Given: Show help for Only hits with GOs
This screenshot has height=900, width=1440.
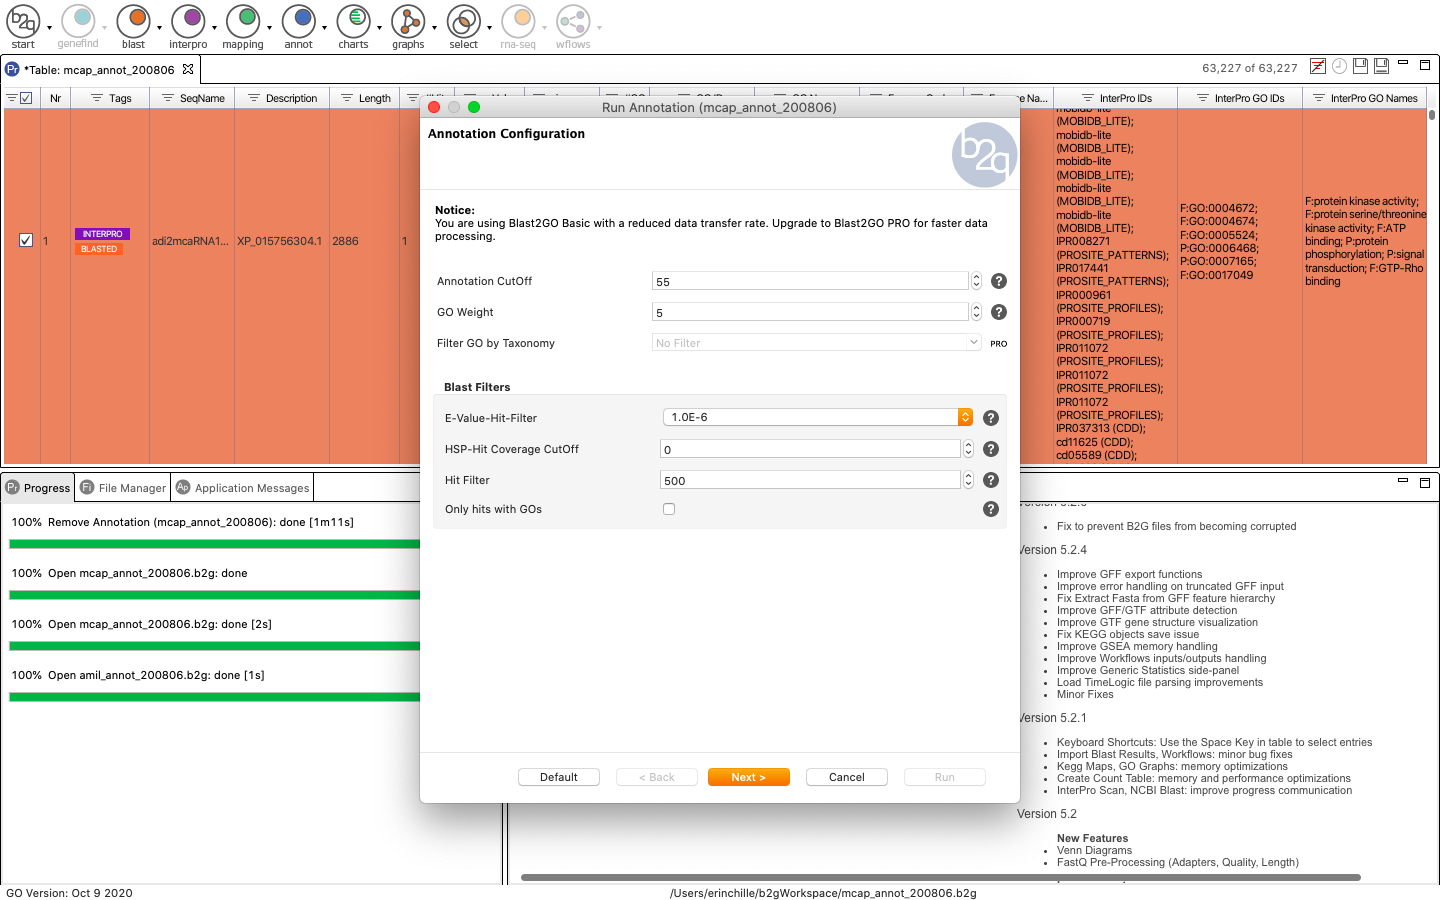Looking at the screenshot, I should [x=990, y=509].
